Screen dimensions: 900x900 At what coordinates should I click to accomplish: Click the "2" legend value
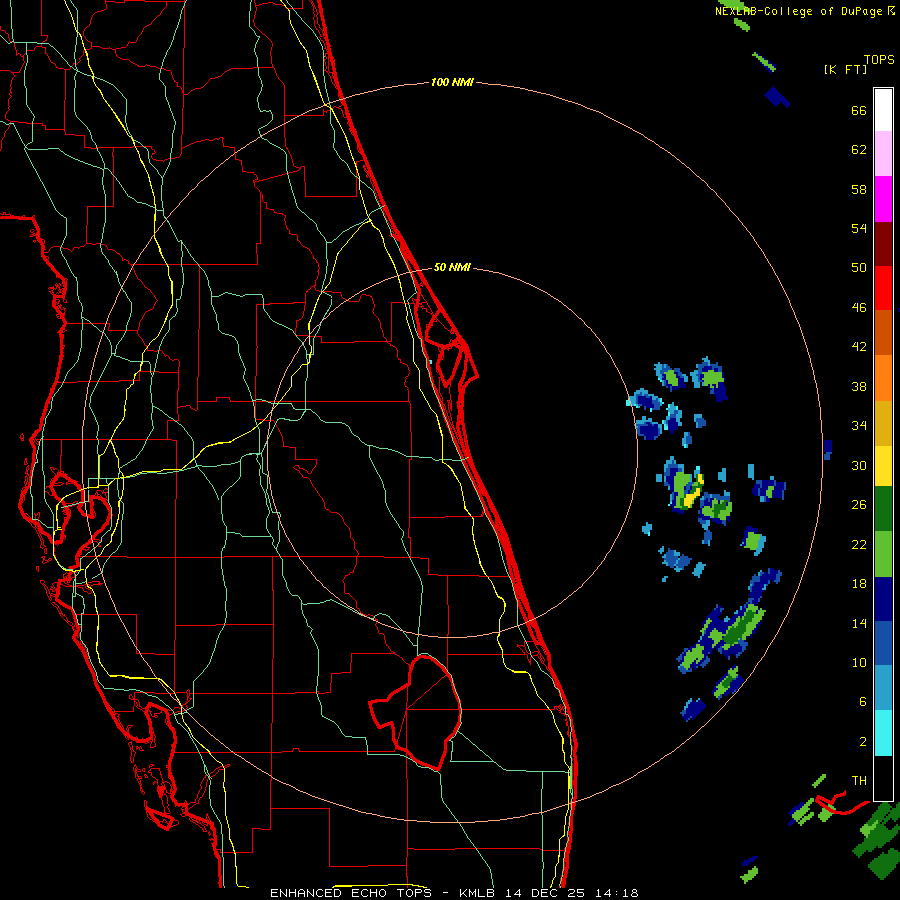(863, 742)
